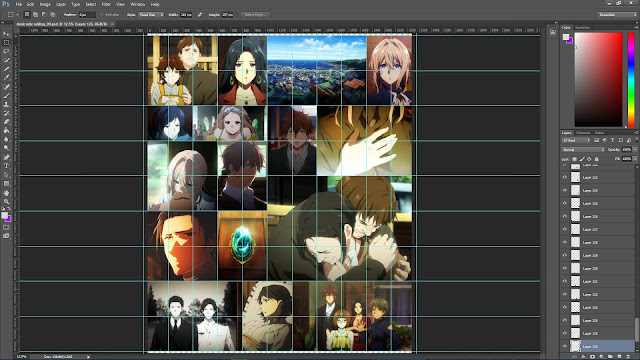Toggle visibility of Layer 114
The image size is (640, 360).
point(565,190)
